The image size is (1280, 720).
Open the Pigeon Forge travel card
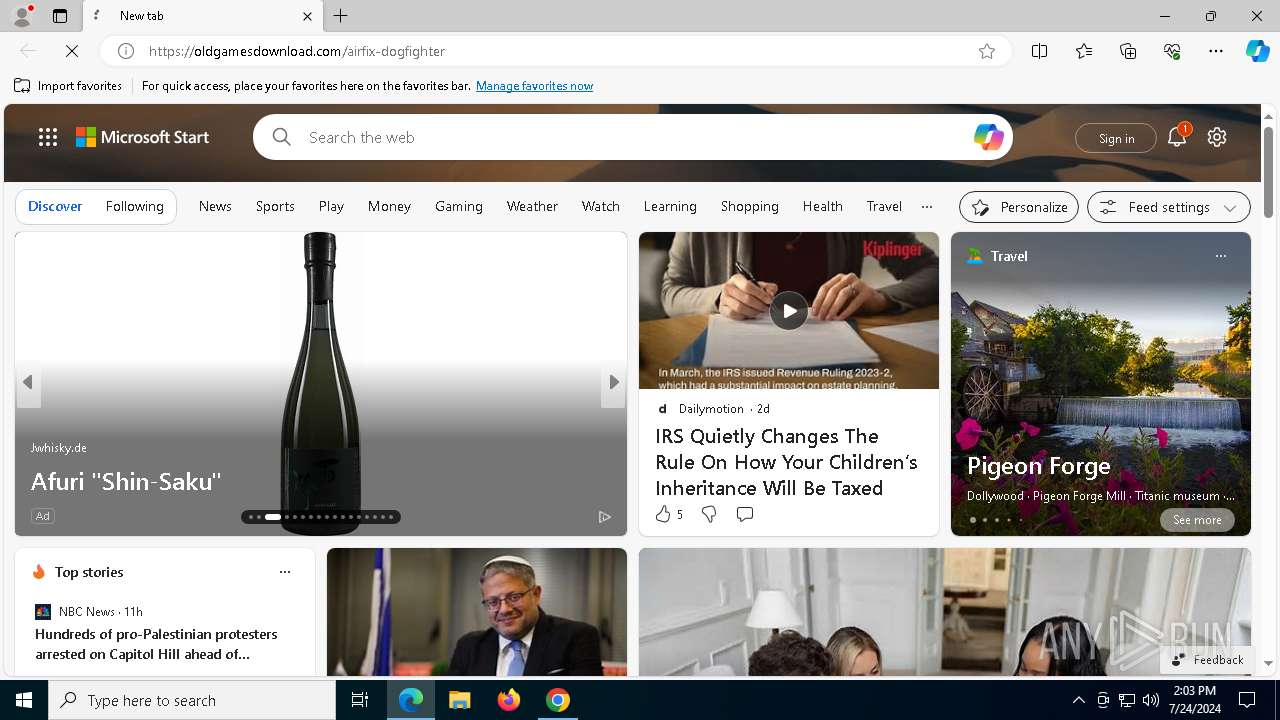point(1039,466)
